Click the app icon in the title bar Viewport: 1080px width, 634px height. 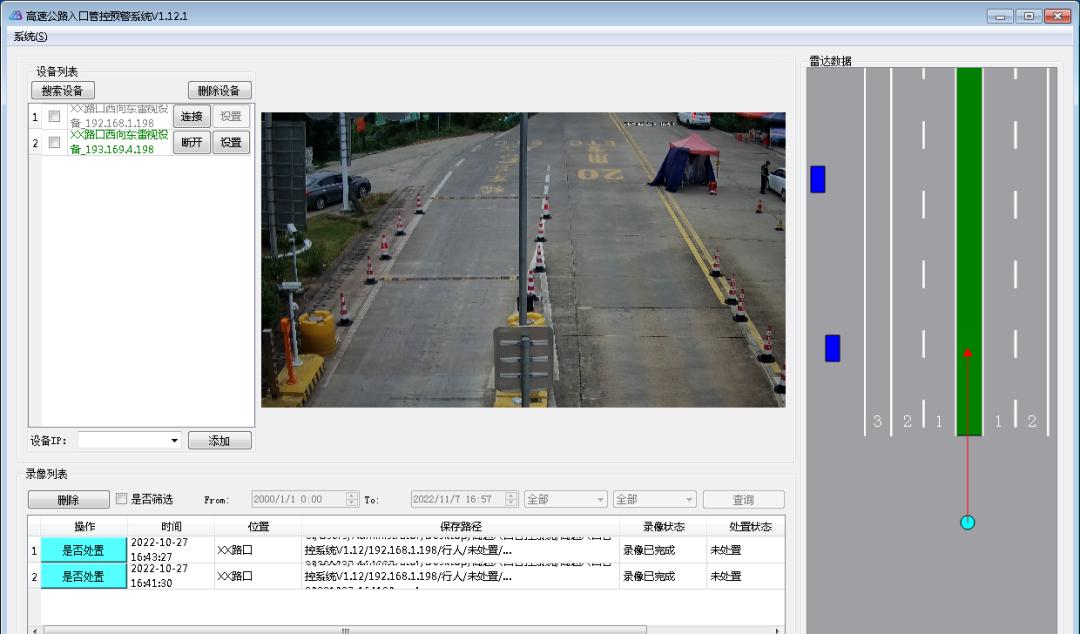[14, 16]
